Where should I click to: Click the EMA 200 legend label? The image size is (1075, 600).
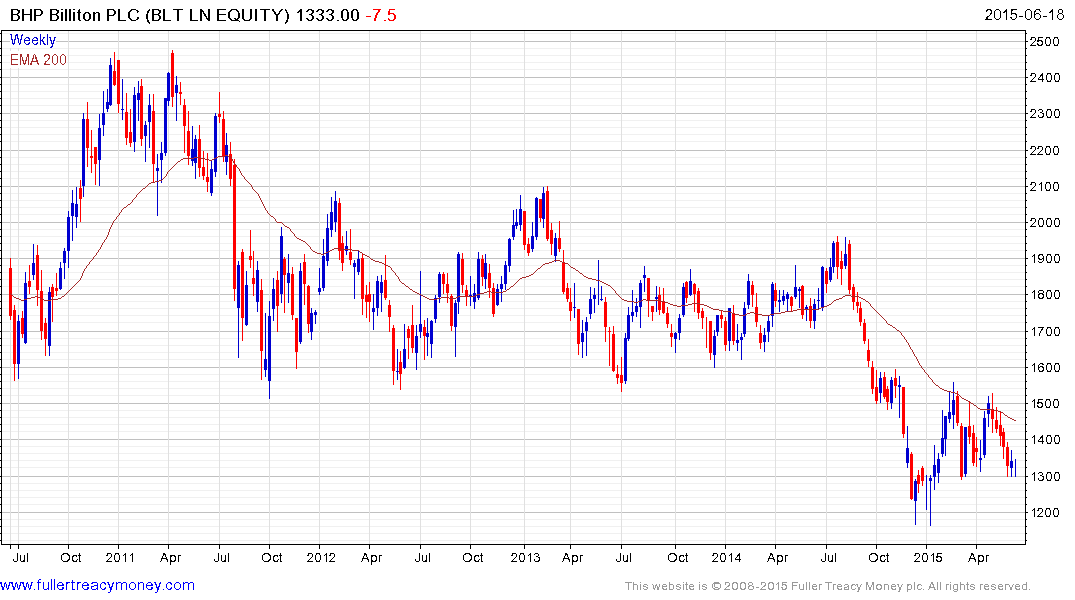pos(38,60)
